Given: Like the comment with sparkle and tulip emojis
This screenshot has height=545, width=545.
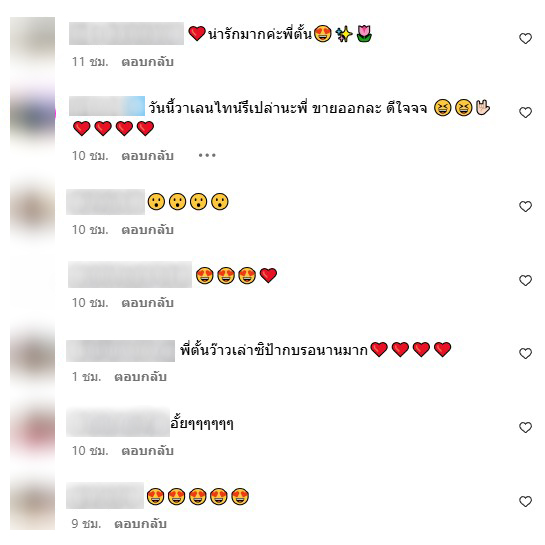Looking at the screenshot, I should coord(525,38).
